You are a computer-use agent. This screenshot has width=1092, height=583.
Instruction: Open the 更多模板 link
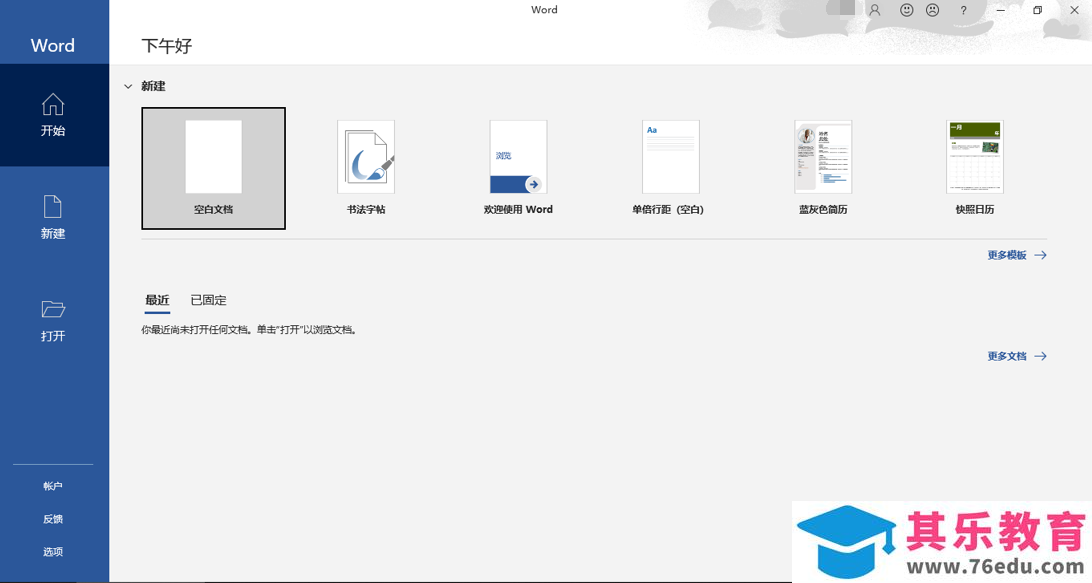[x=1017, y=255]
